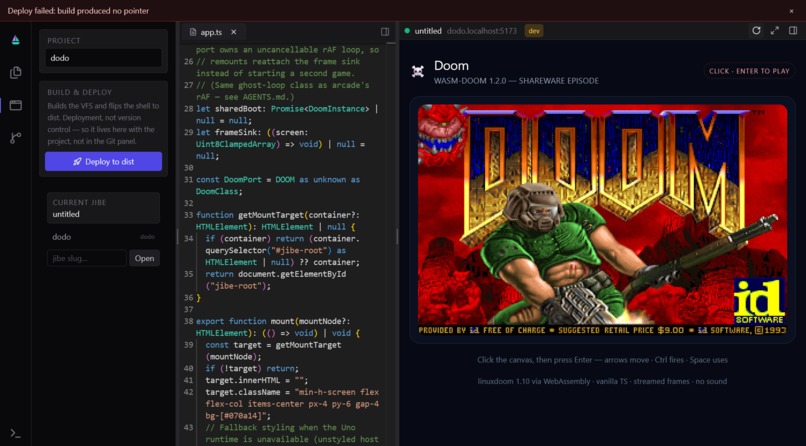Click the Open jibe button
Image resolution: width=806 pixels, height=446 pixels.
coord(144,258)
